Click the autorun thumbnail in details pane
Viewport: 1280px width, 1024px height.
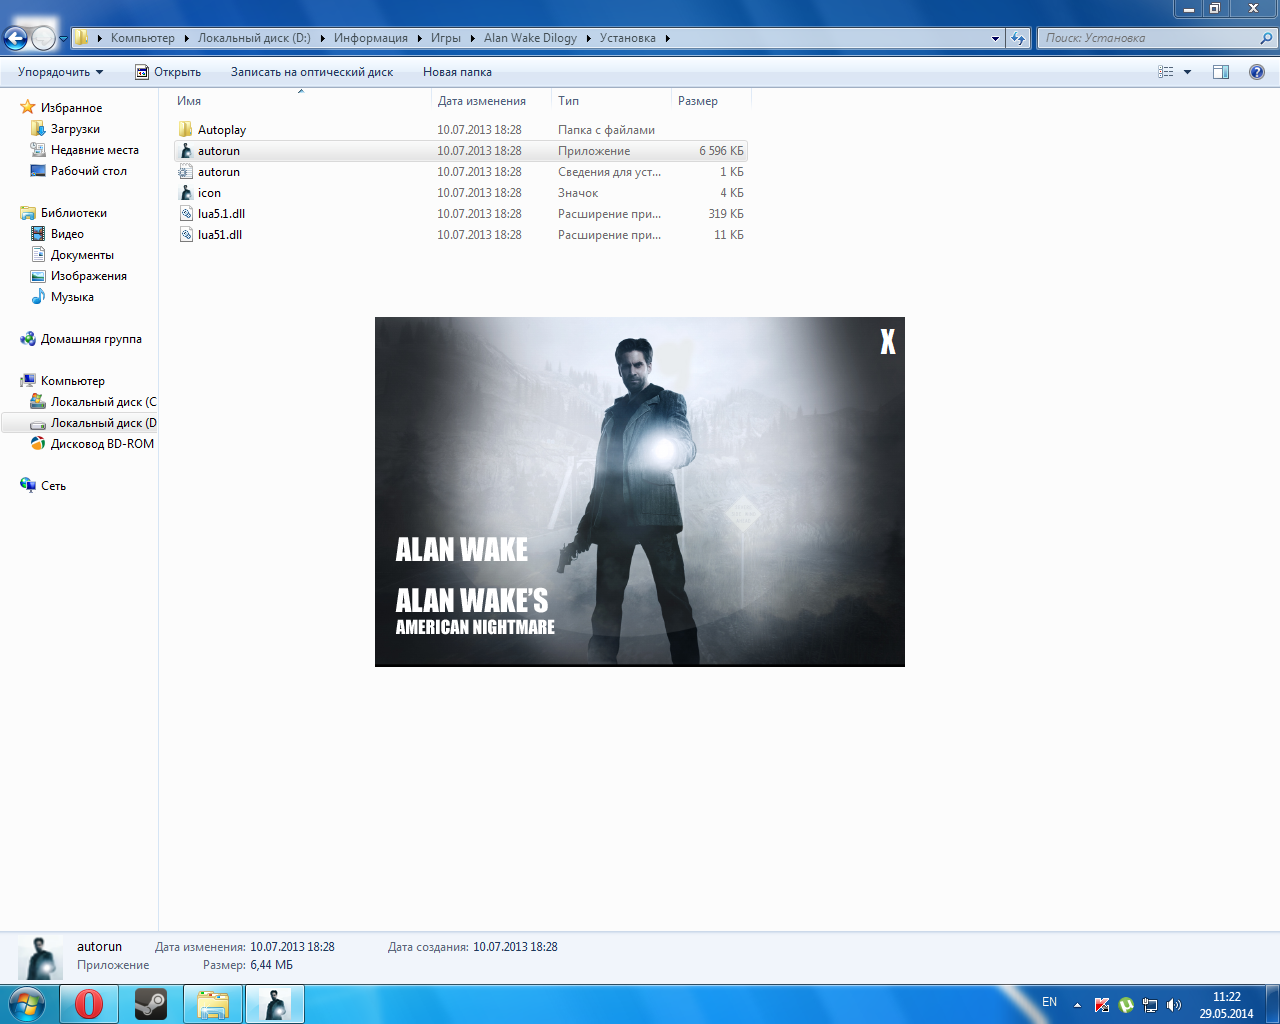(42, 957)
